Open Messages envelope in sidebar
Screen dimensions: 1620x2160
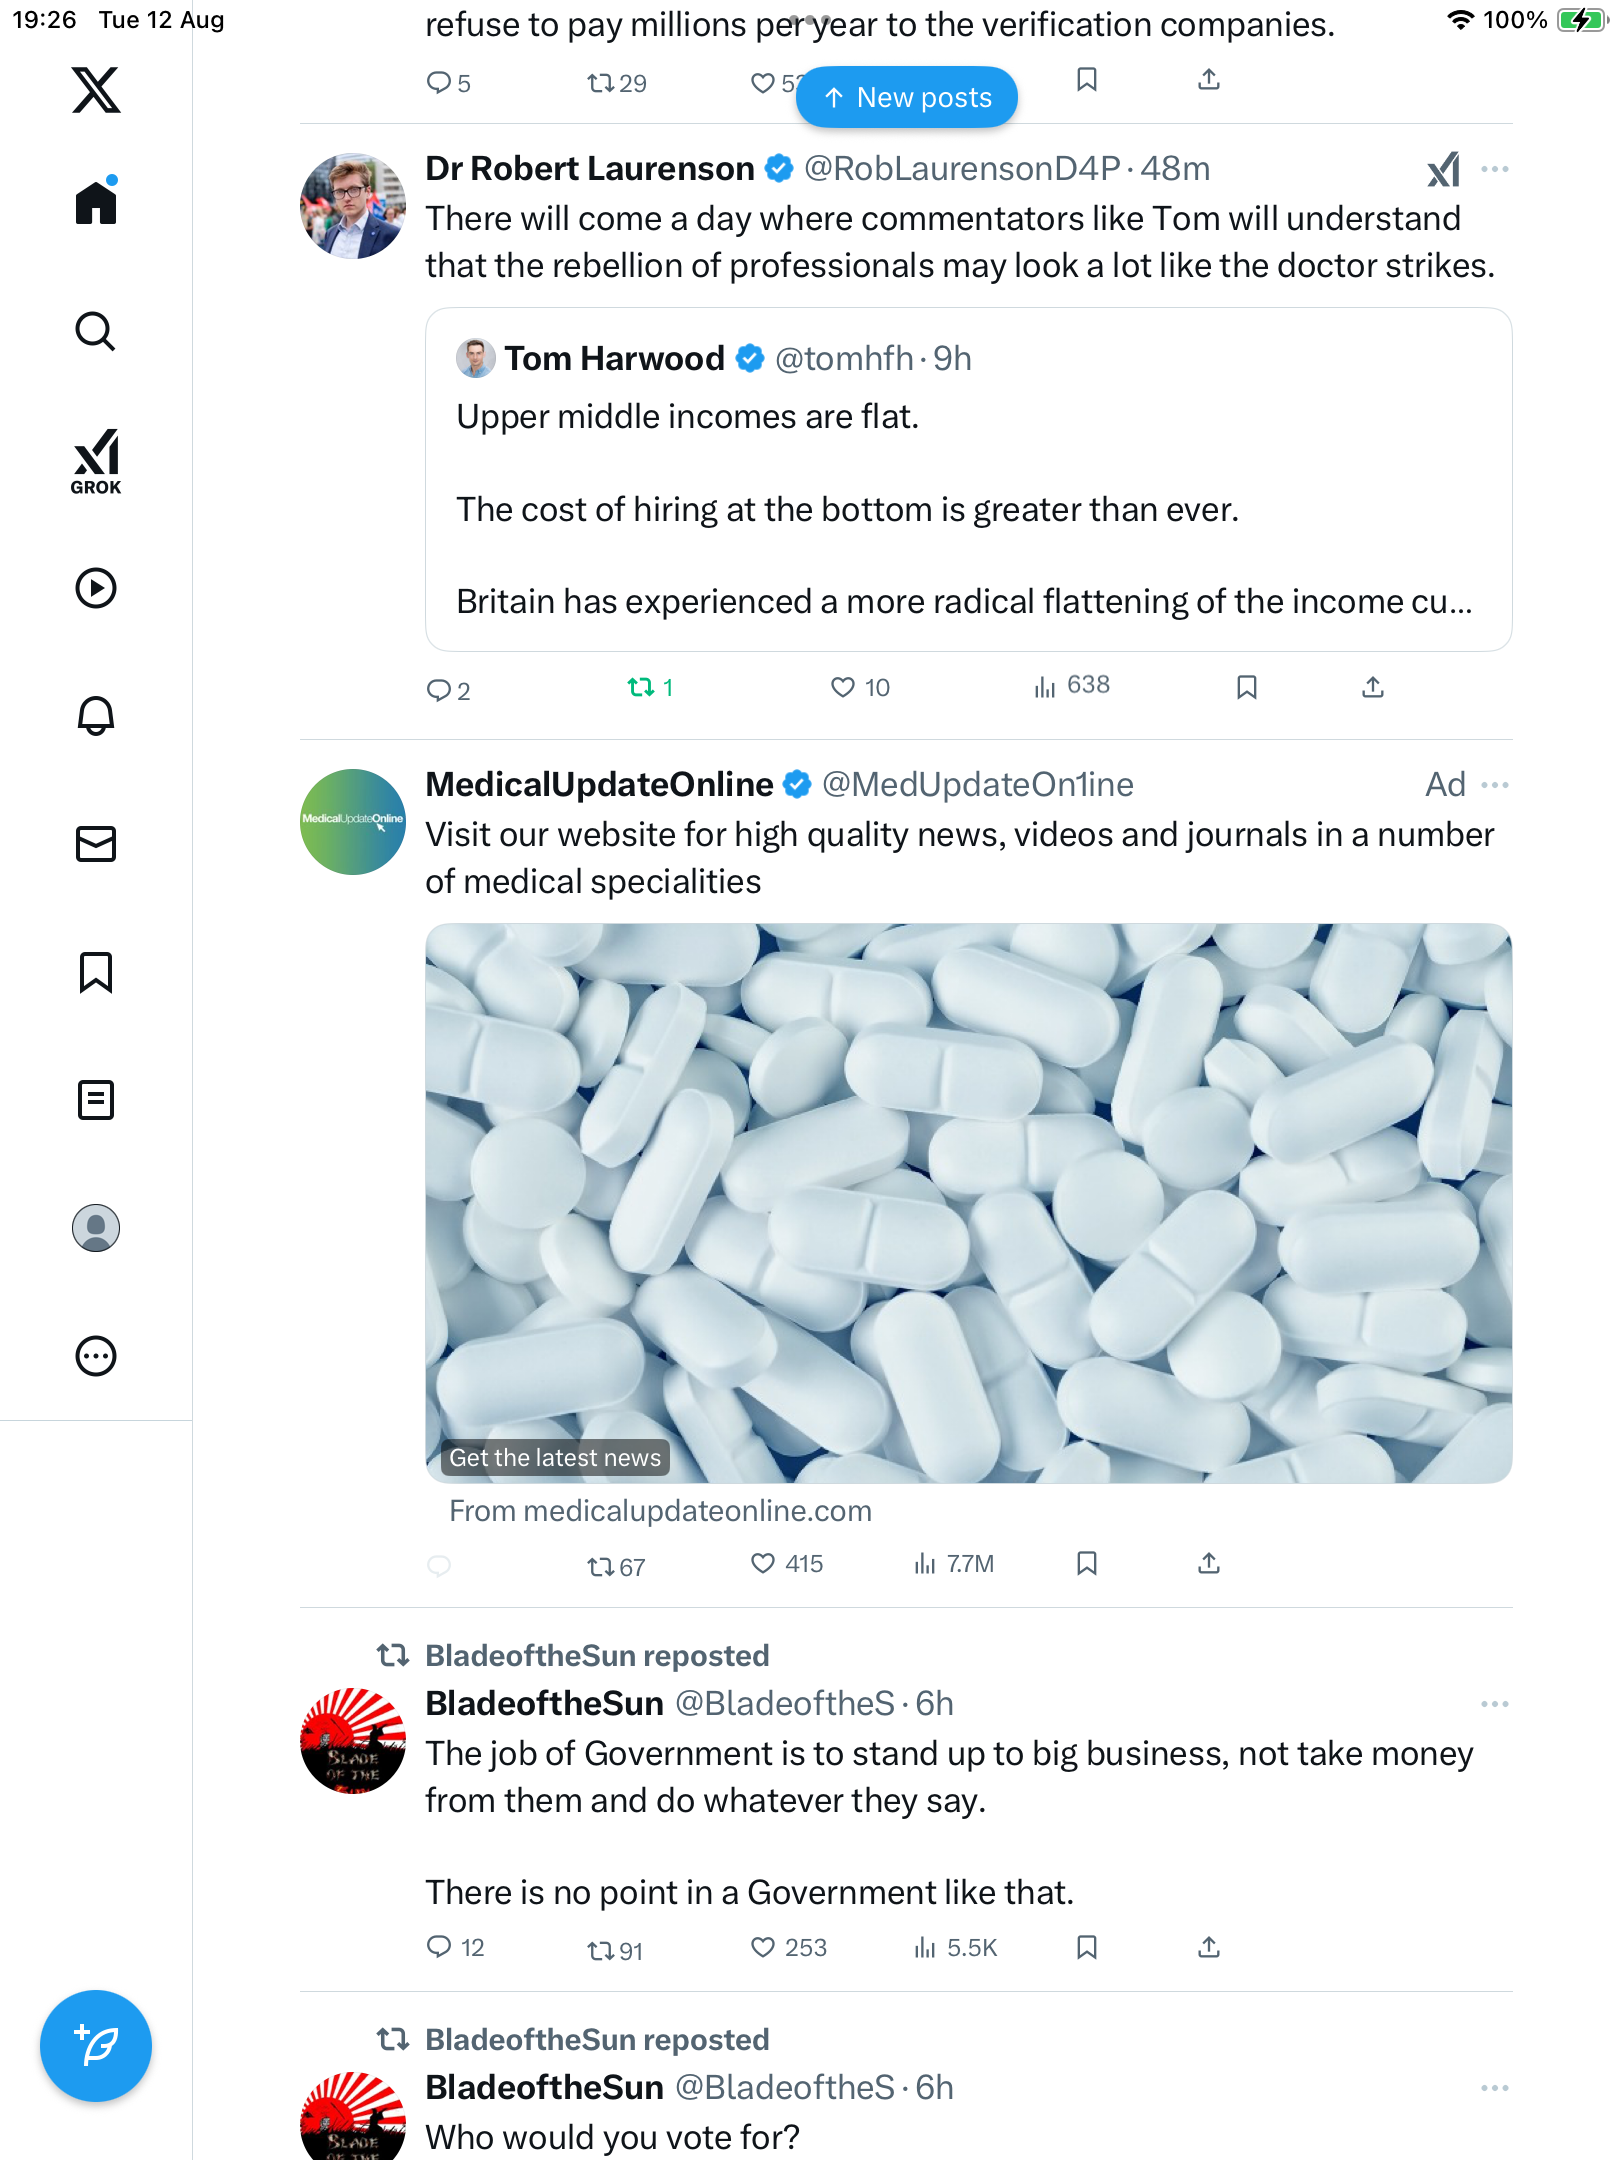(96, 844)
